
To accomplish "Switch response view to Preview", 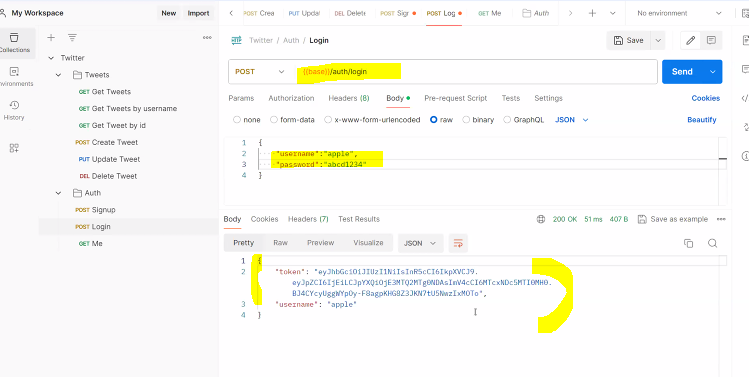I will click(x=321, y=243).
